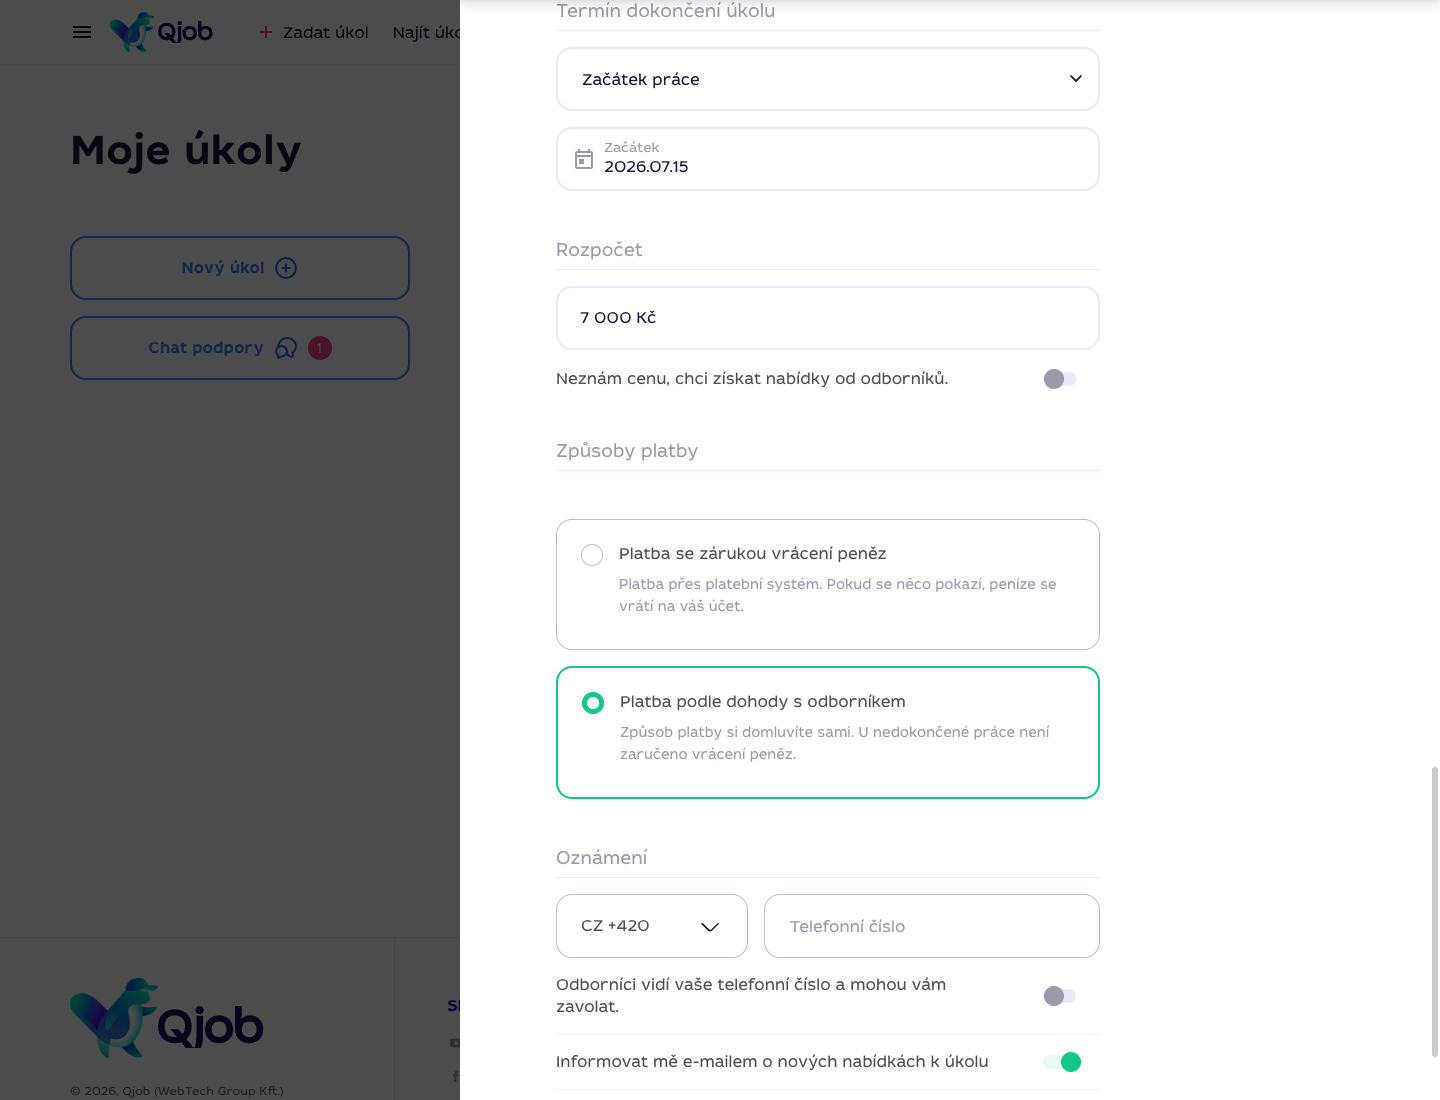Click the 'Telefonní číslo' input field

932,926
